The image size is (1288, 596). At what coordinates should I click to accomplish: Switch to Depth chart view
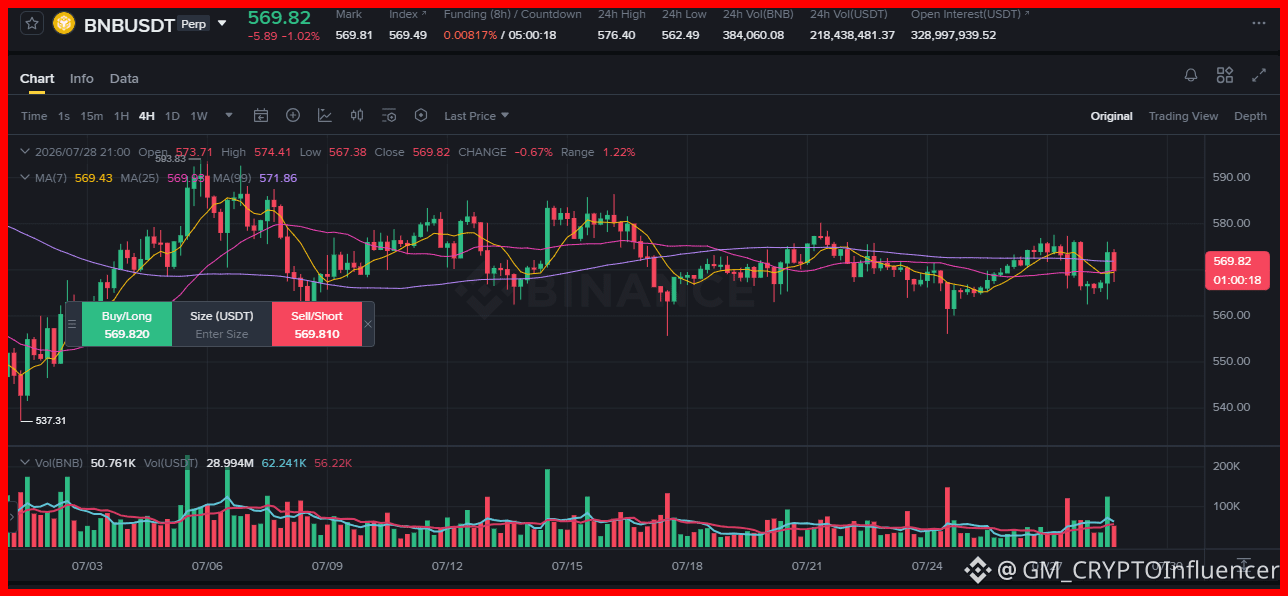coord(1250,116)
